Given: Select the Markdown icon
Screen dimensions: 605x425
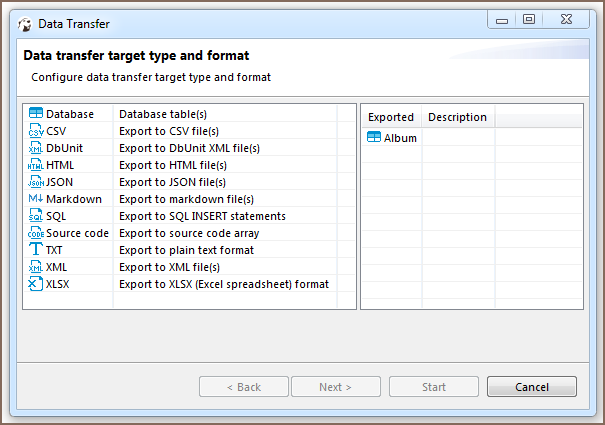Looking at the screenshot, I should [35, 198].
